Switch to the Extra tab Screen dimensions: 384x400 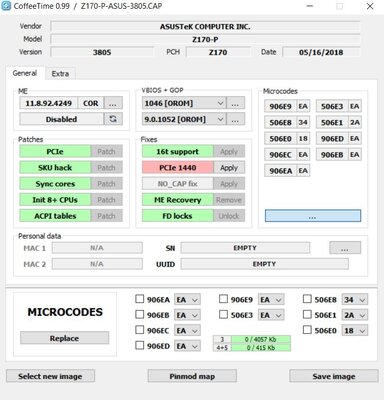point(60,74)
